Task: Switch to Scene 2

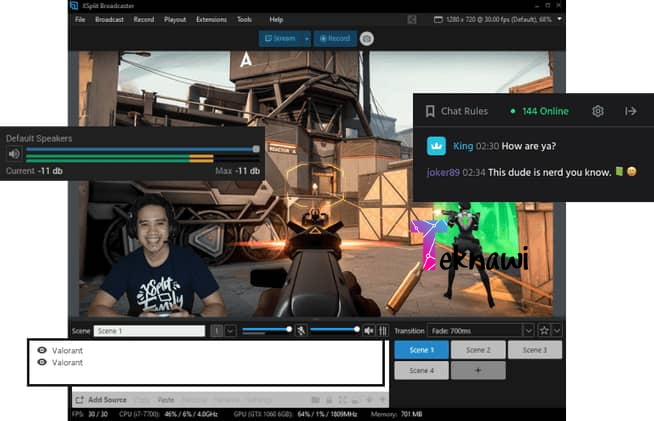Action: click(478, 350)
